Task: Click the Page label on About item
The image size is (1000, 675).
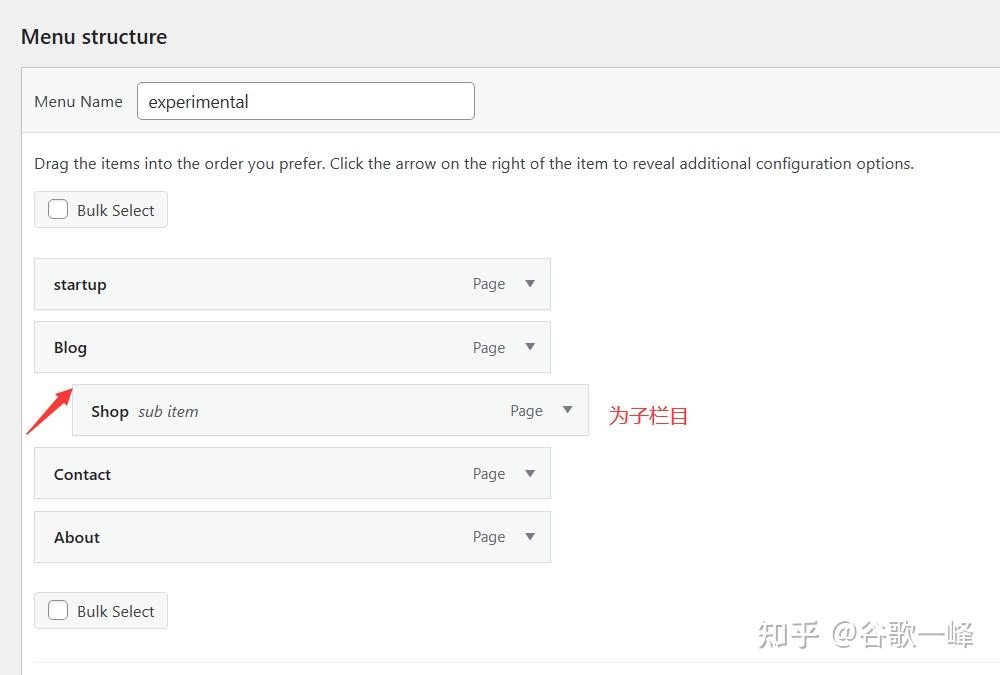Action: pos(488,536)
